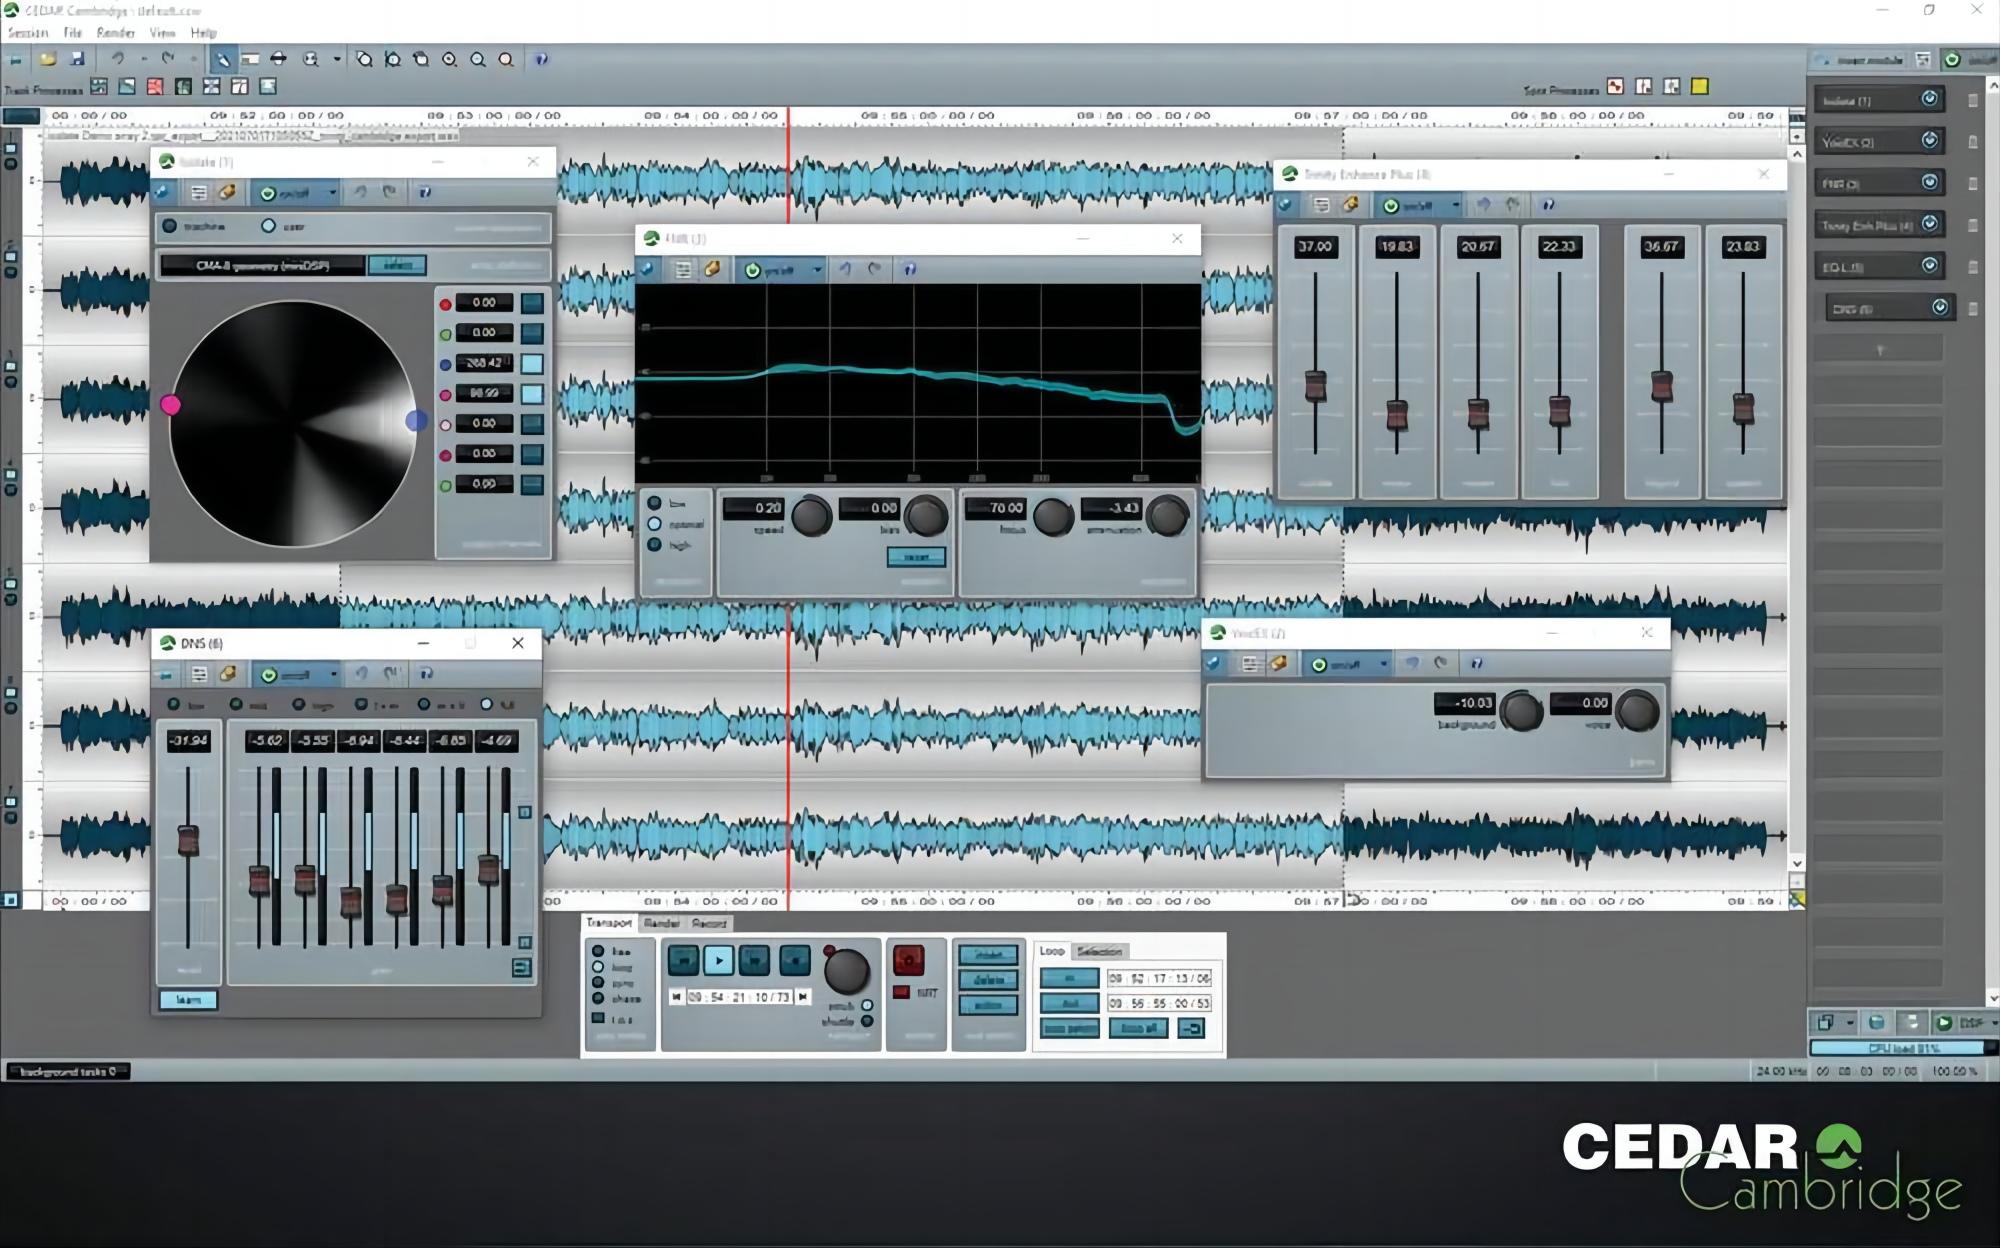
Task: Click the 37.00 fader in Trinity Enhance Plus
Action: (1315, 385)
